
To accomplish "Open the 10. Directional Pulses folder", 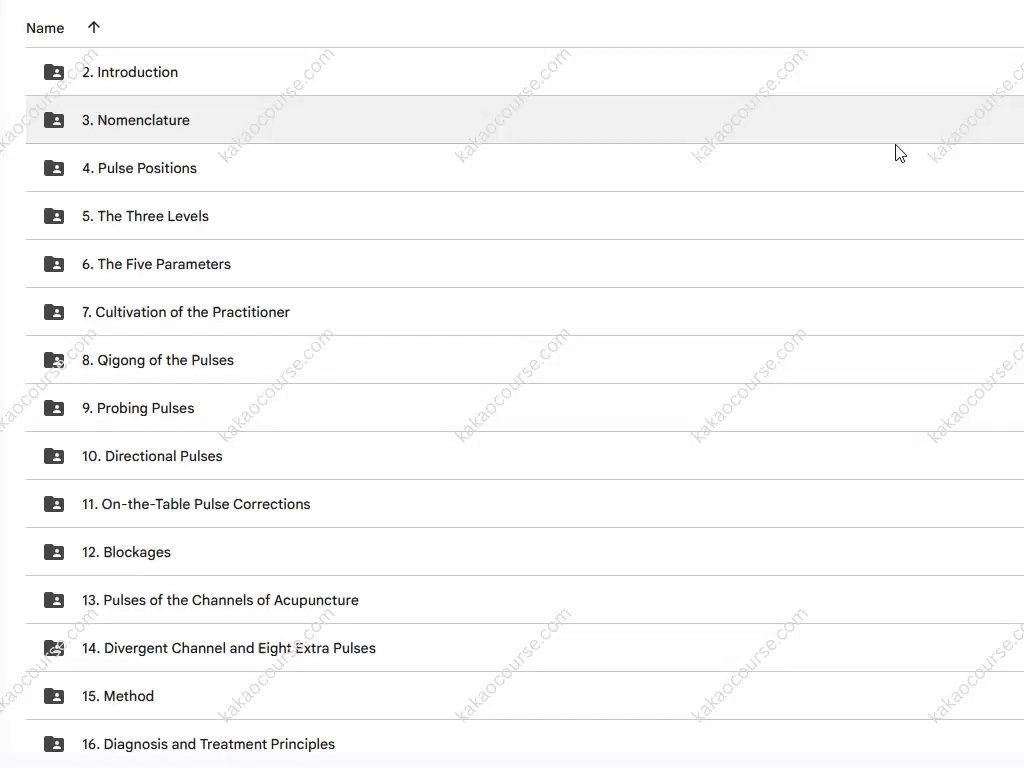I will pos(152,456).
